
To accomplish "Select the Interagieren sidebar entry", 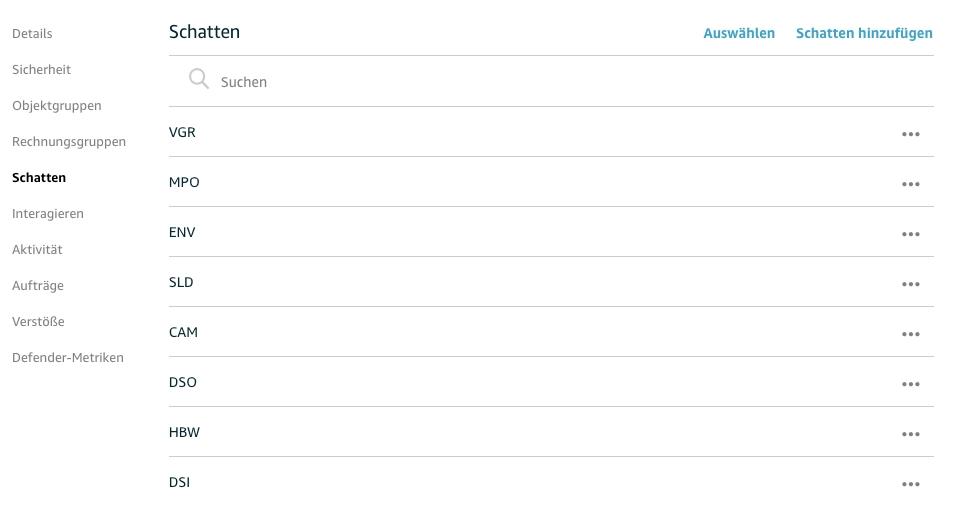I will coord(48,214).
